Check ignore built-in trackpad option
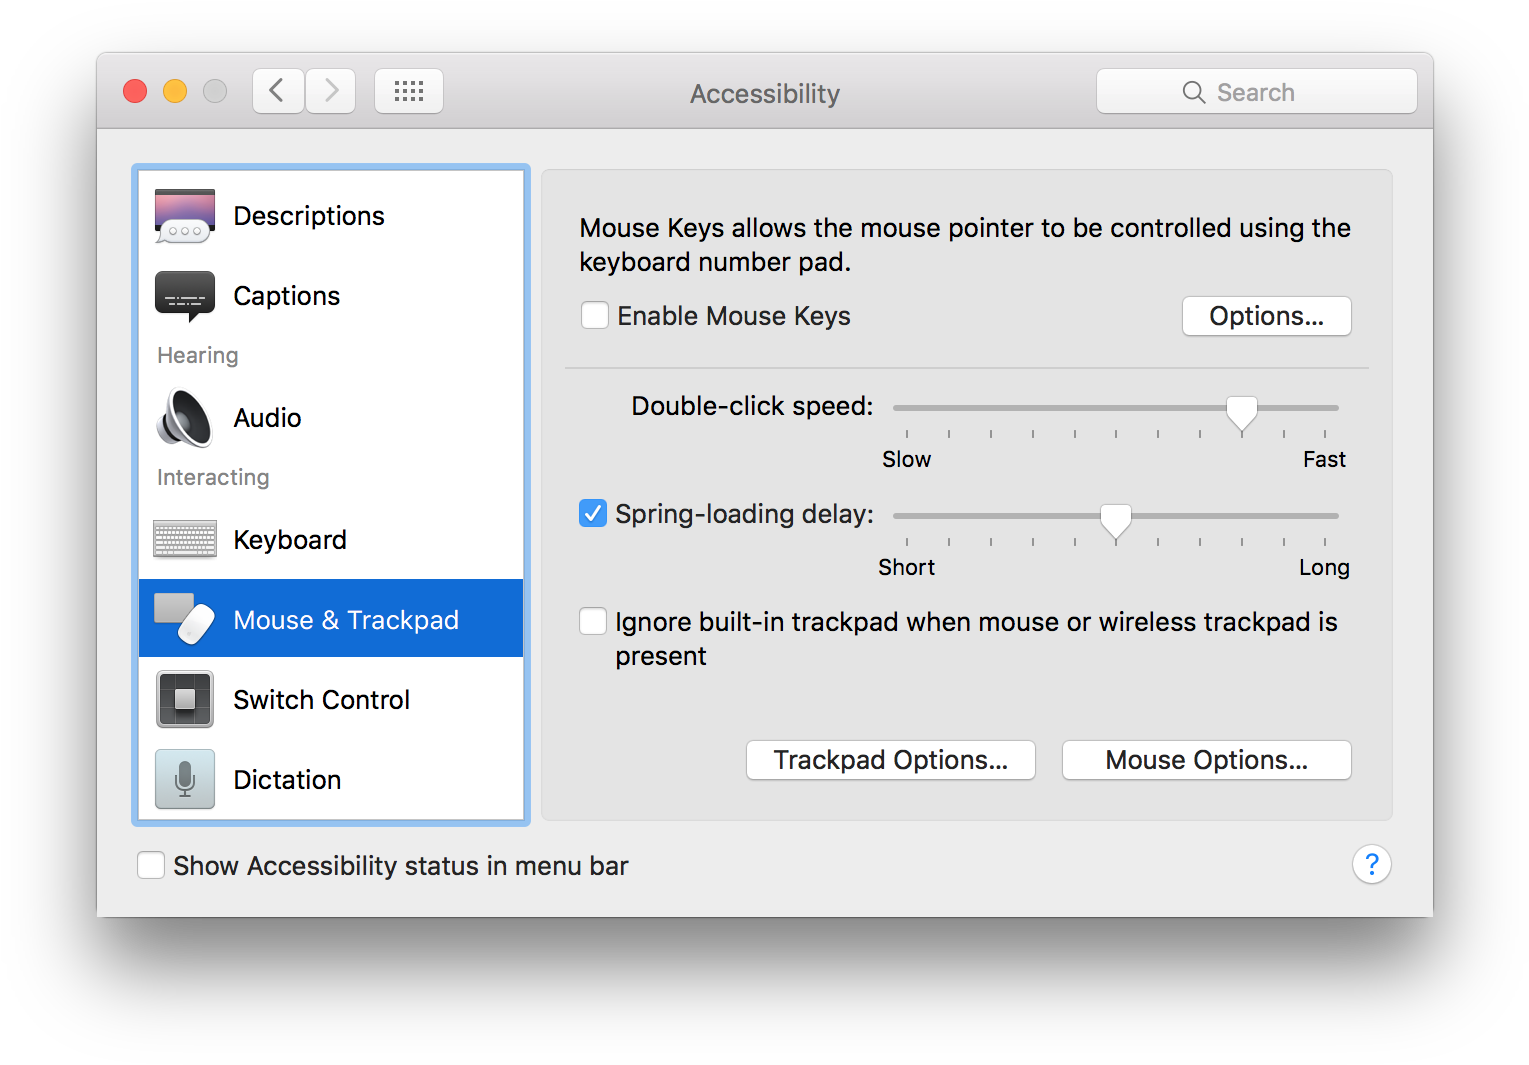 592,621
